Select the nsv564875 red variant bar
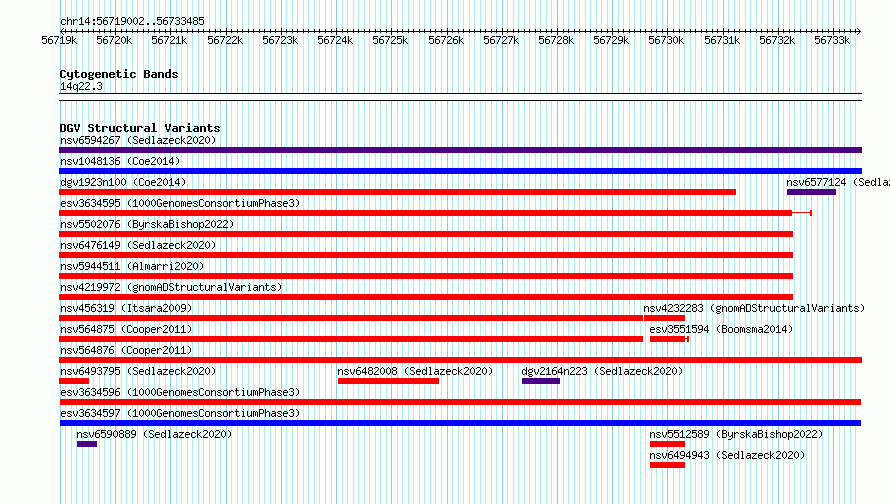The width and height of the screenshot is (890, 504). coord(351,339)
